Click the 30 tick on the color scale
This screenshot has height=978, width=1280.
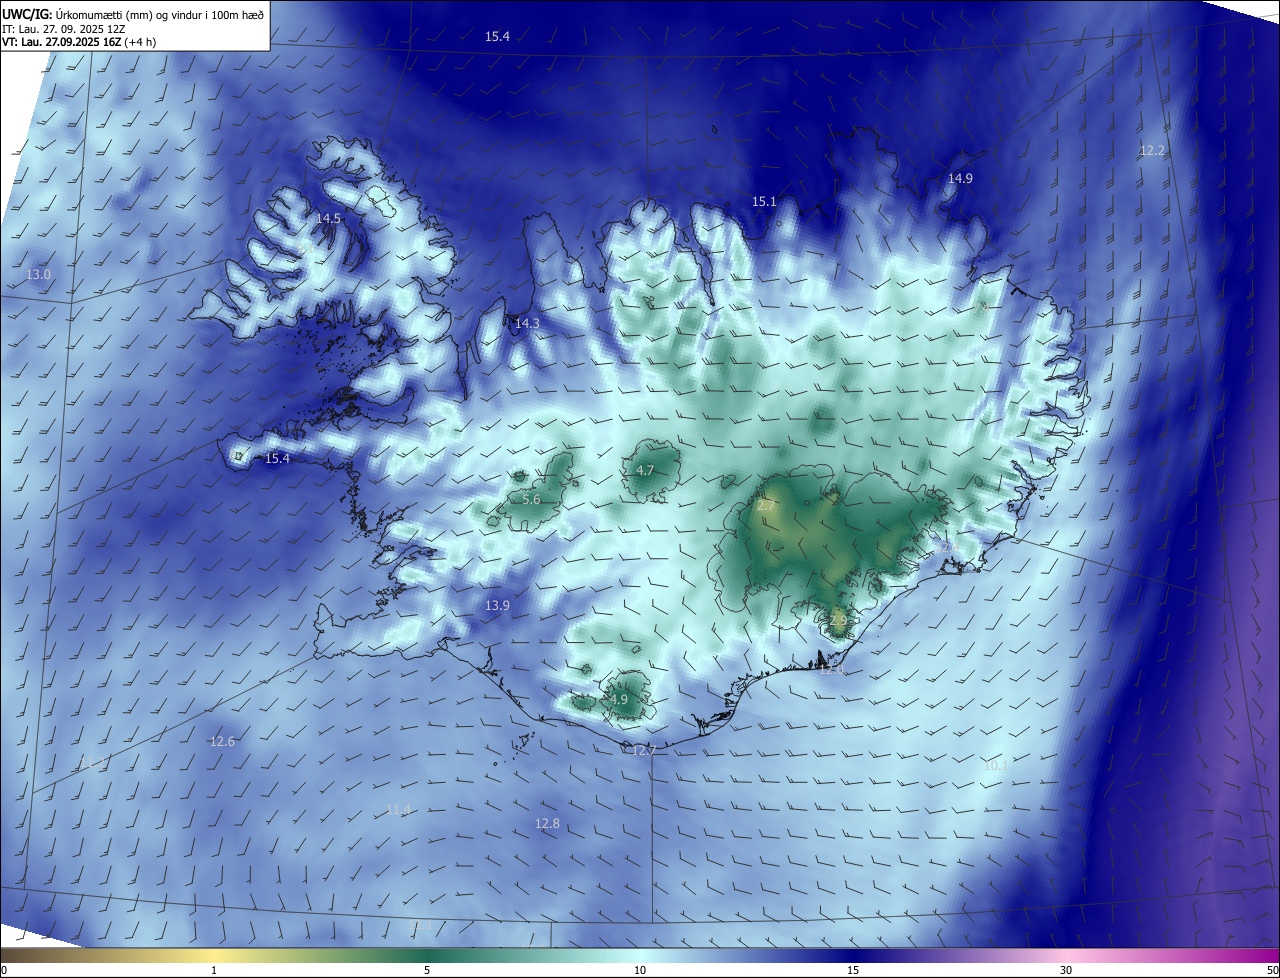coord(1066,971)
